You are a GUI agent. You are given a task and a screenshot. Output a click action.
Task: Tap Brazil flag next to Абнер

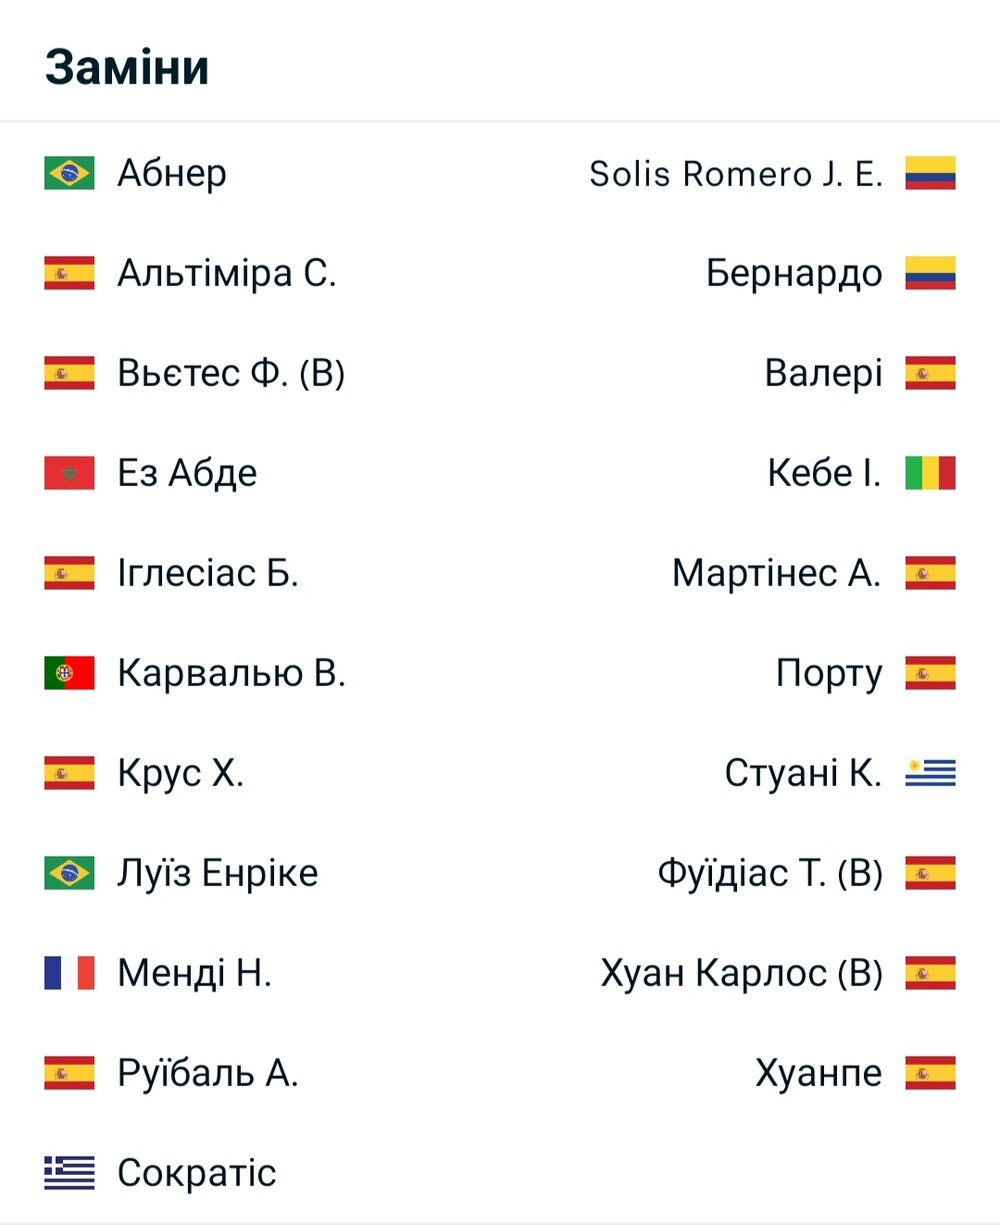[69, 173]
